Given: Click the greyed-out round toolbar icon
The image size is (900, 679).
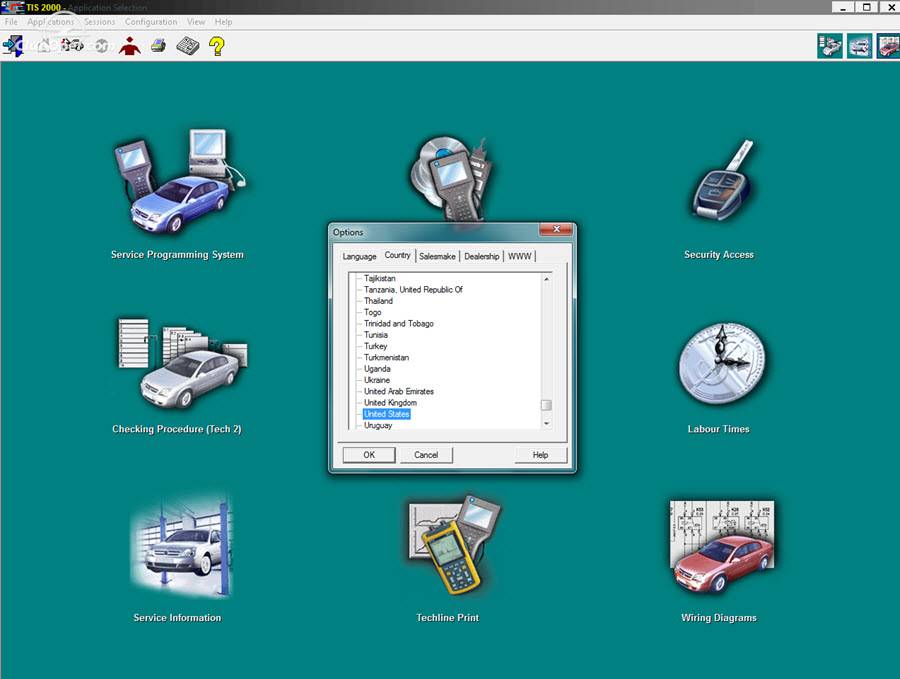Looking at the screenshot, I should pos(102,45).
